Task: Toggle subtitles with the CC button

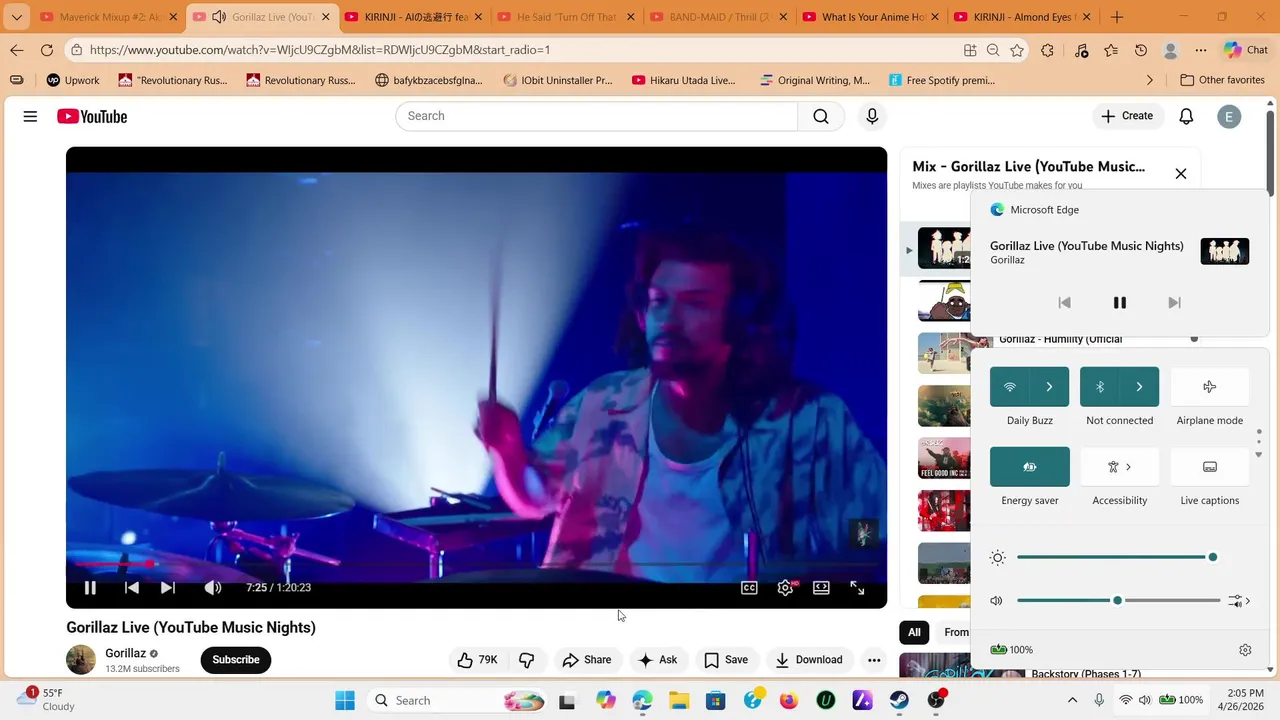Action: coord(749,588)
